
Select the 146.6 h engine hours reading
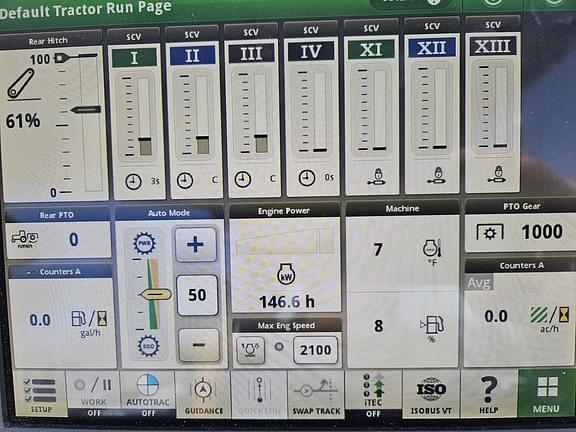click(287, 302)
